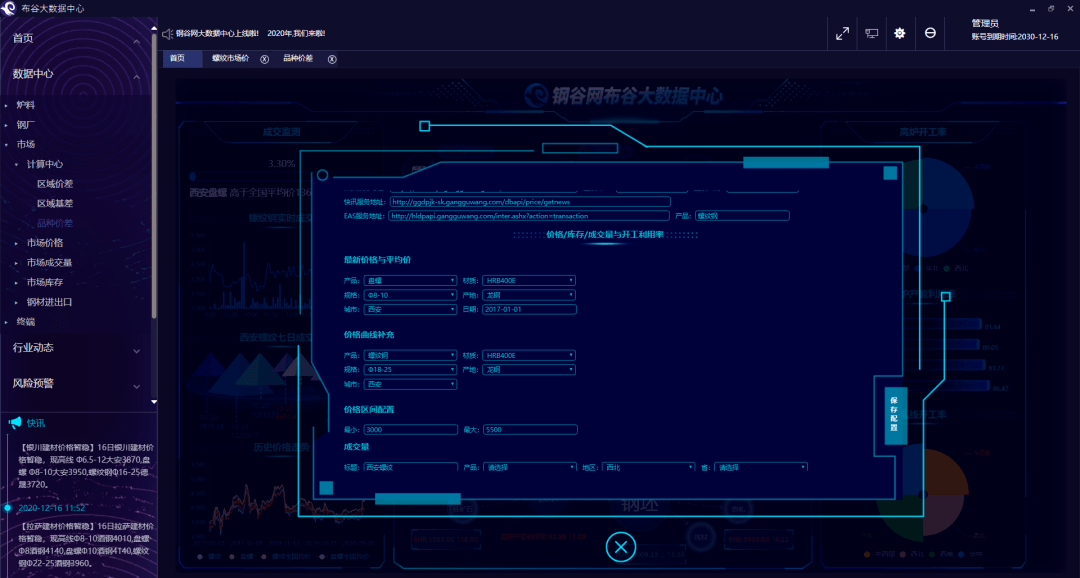Collapse the 数据中心 section chevron

click(x=136, y=76)
